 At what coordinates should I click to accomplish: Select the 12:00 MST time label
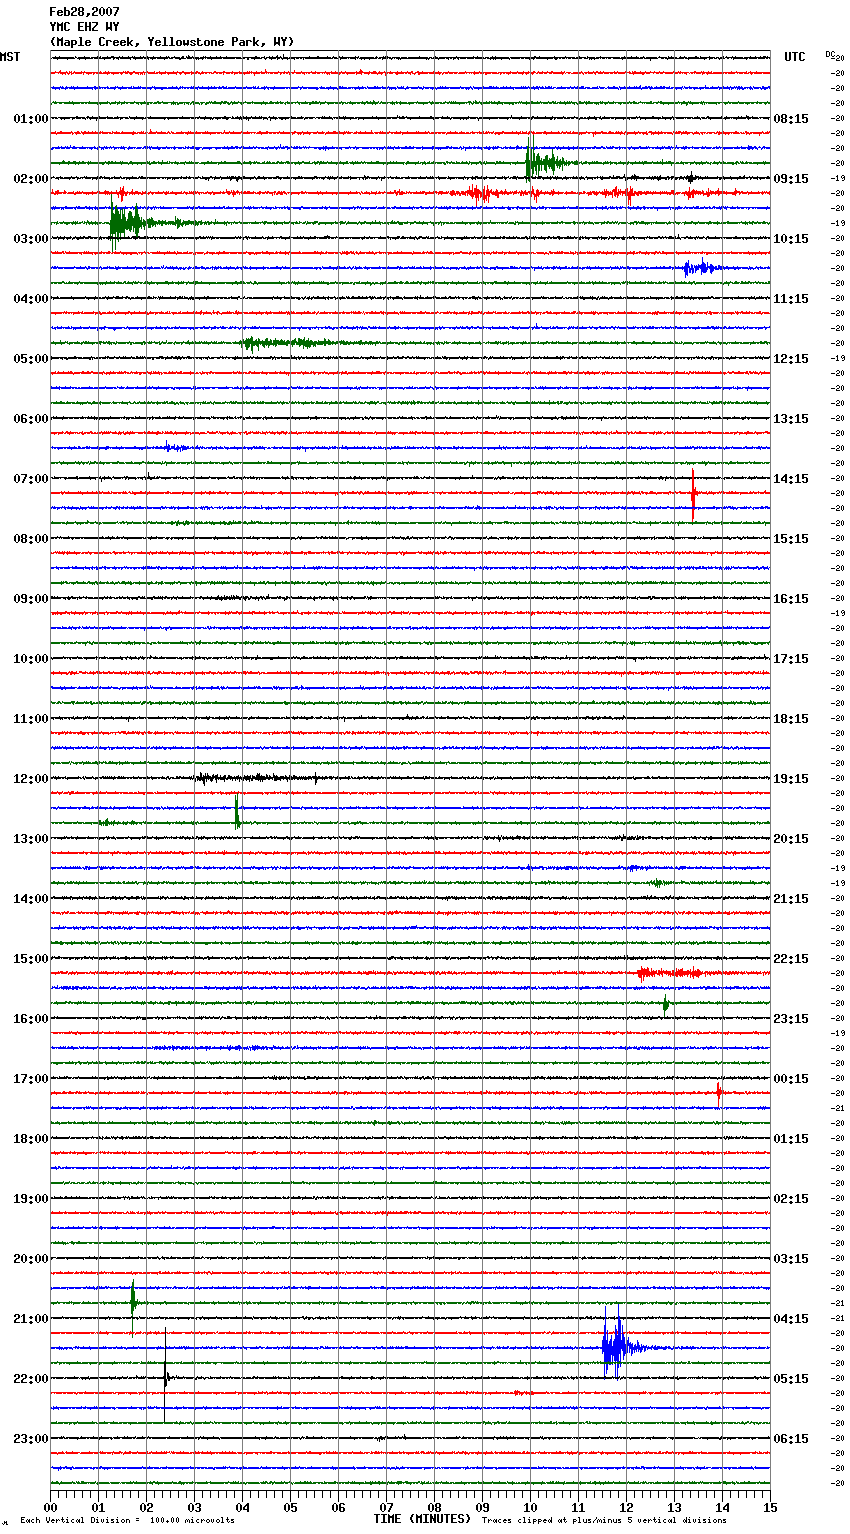pyautogui.click(x=31, y=779)
